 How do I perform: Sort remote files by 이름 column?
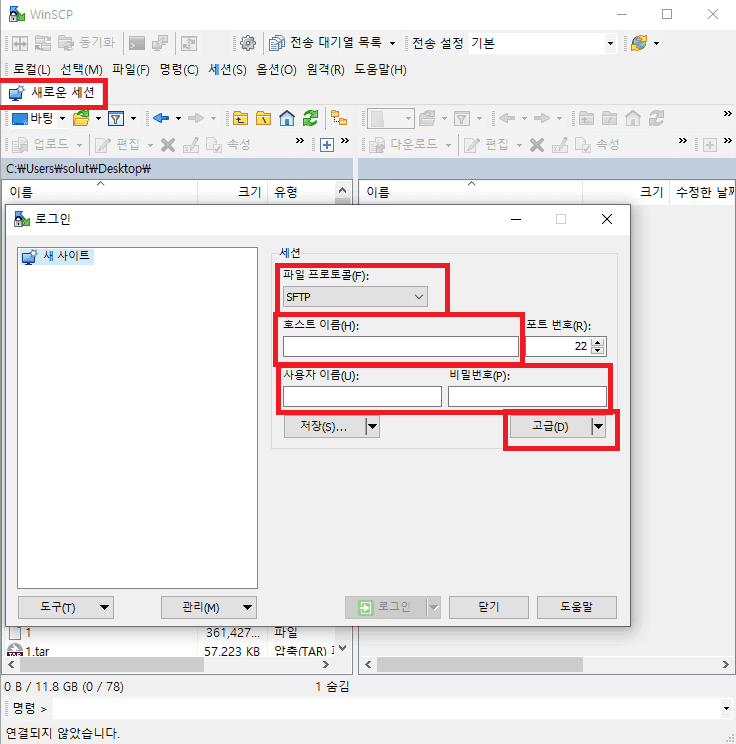point(470,192)
